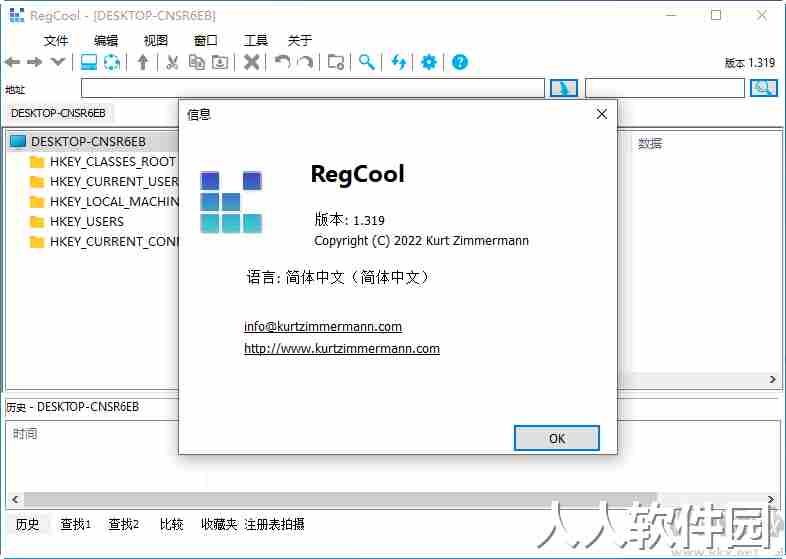786x559 pixels.
Task: Select the HKEY_LOCAL_MACHINE key
Action: point(114,202)
